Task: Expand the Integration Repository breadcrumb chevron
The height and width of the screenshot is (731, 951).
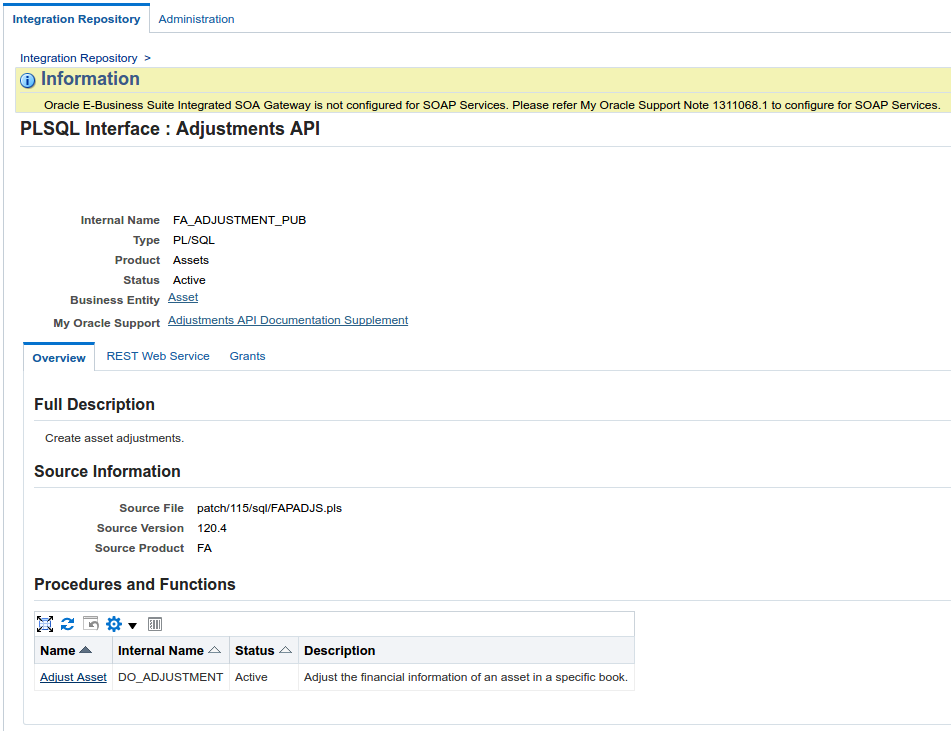Action: [x=147, y=58]
